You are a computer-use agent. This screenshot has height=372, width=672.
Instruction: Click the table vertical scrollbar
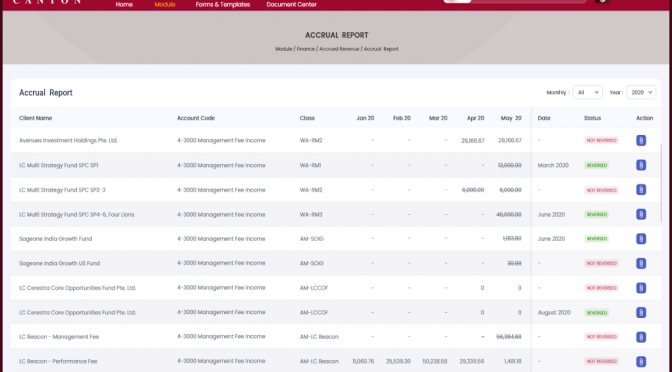tap(661, 183)
